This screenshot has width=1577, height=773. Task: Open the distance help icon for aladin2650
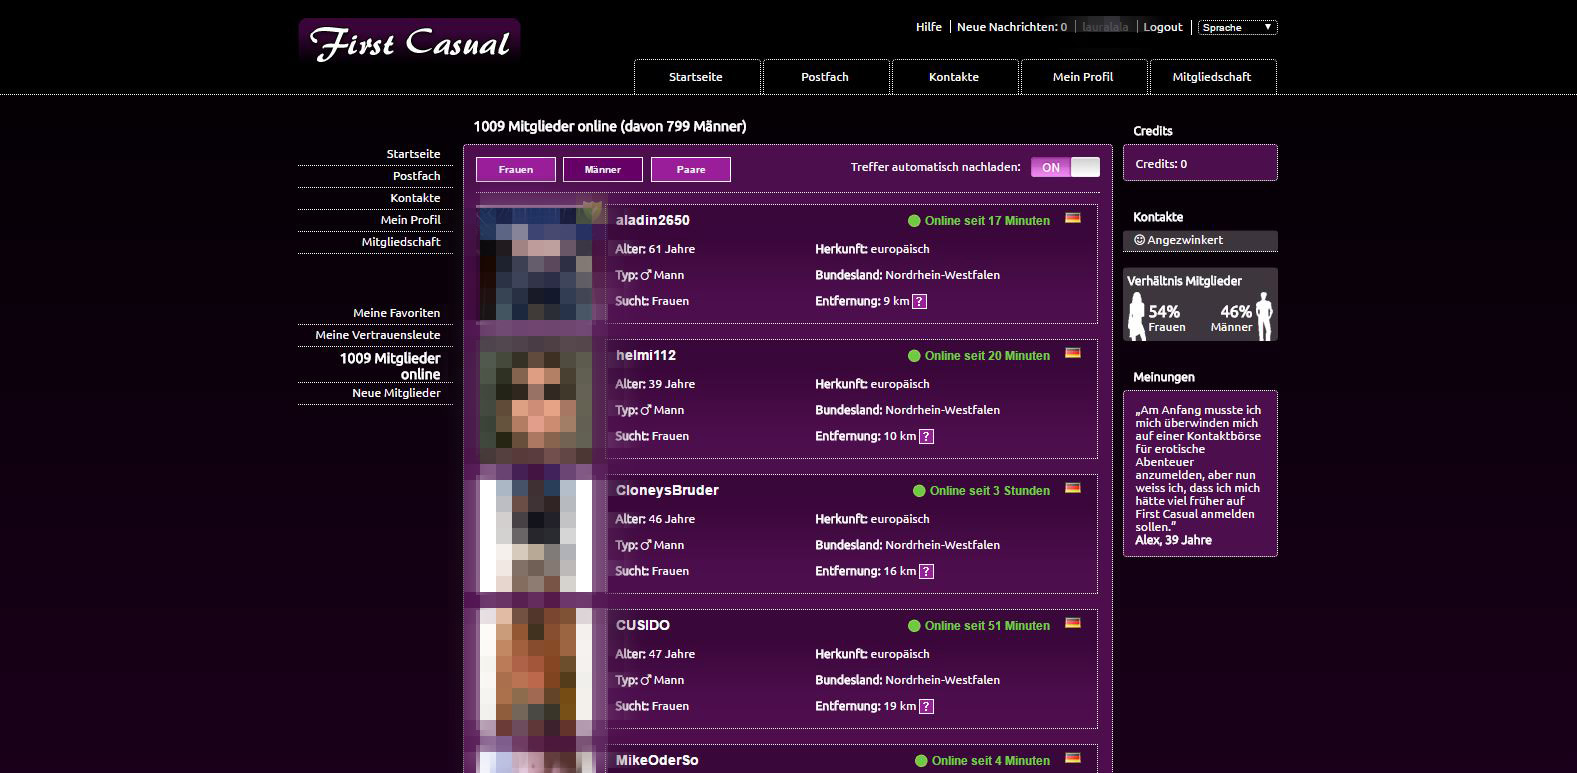point(919,301)
